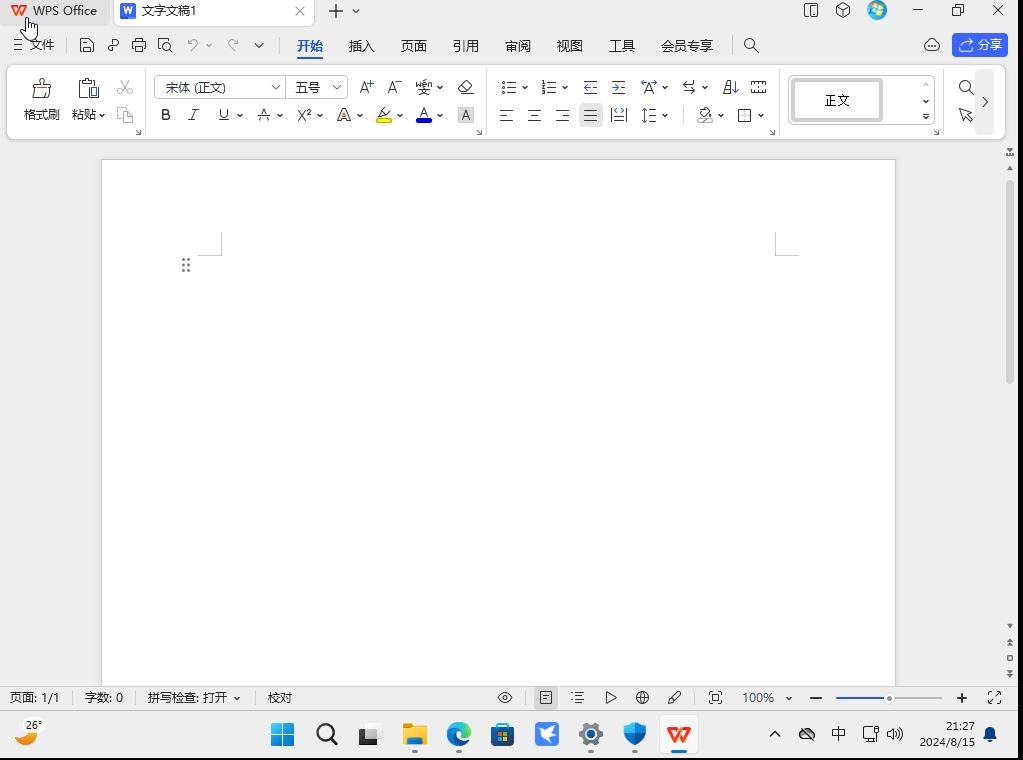The image size is (1023, 760).
Task: Apply Italic formatting
Action: [x=193, y=115]
